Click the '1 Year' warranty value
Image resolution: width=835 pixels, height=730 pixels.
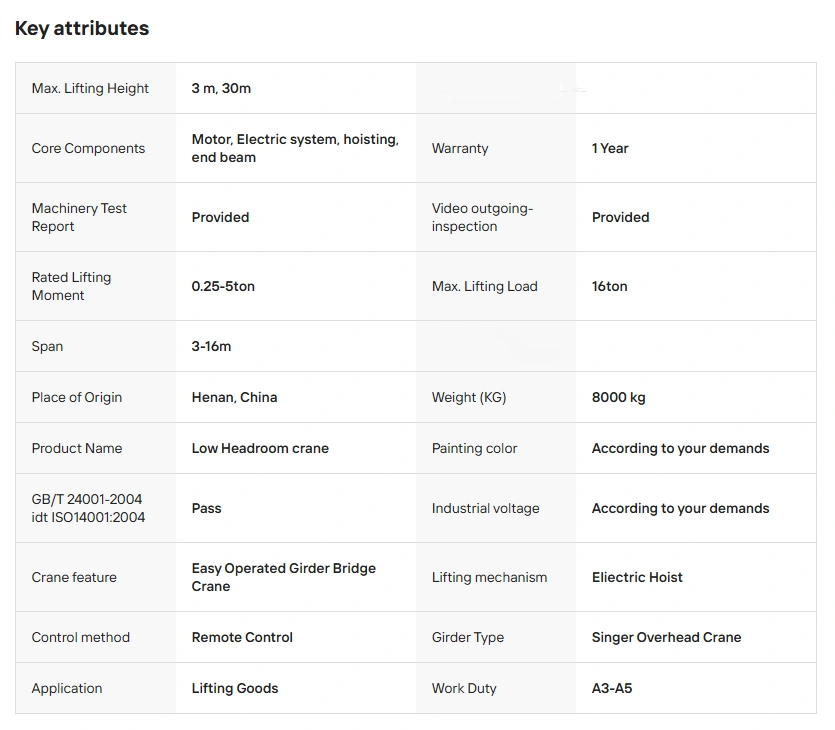pyautogui.click(x=610, y=148)
